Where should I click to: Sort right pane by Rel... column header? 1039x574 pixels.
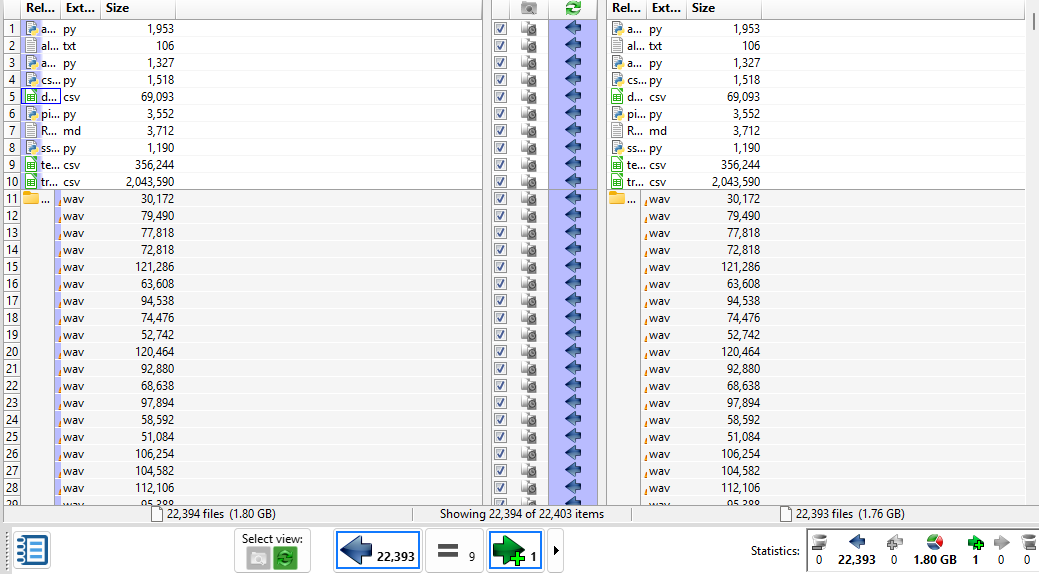coord(626,8)
